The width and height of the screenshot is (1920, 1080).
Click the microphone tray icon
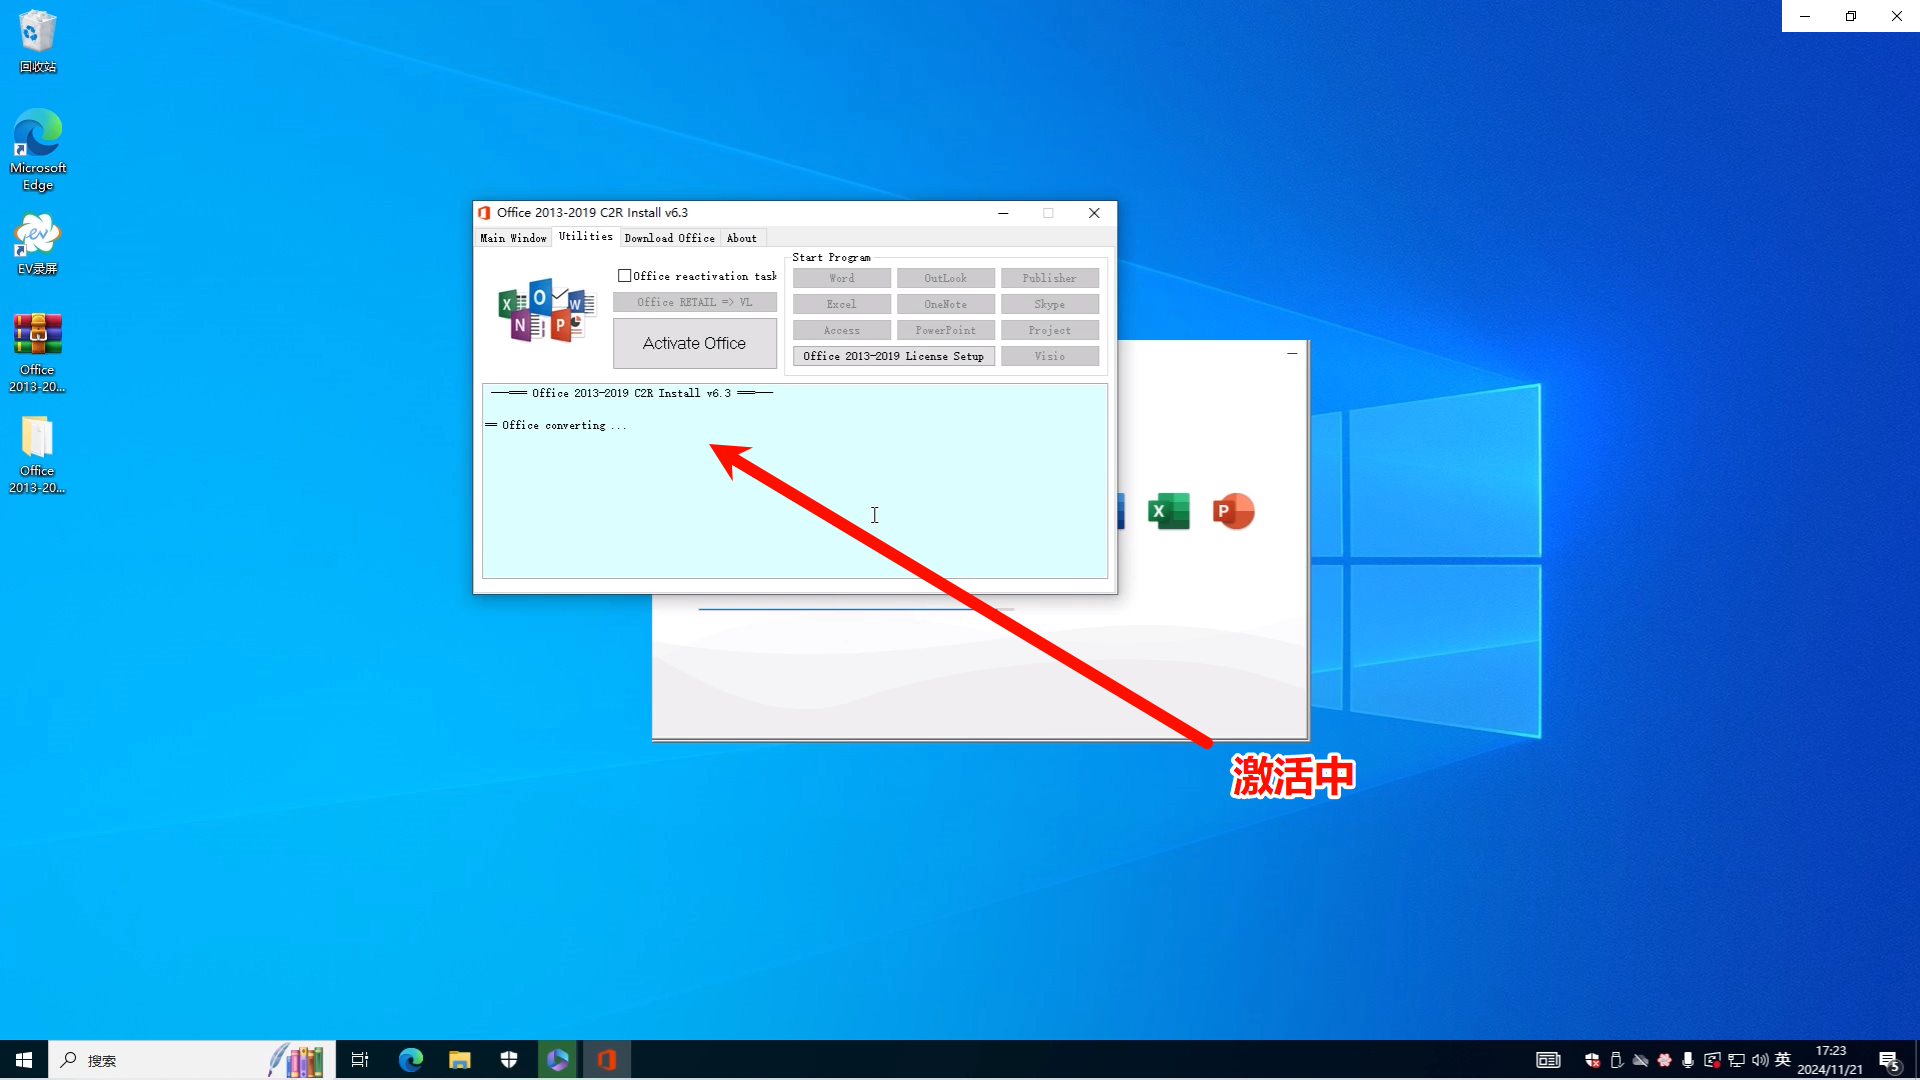1688,1060
